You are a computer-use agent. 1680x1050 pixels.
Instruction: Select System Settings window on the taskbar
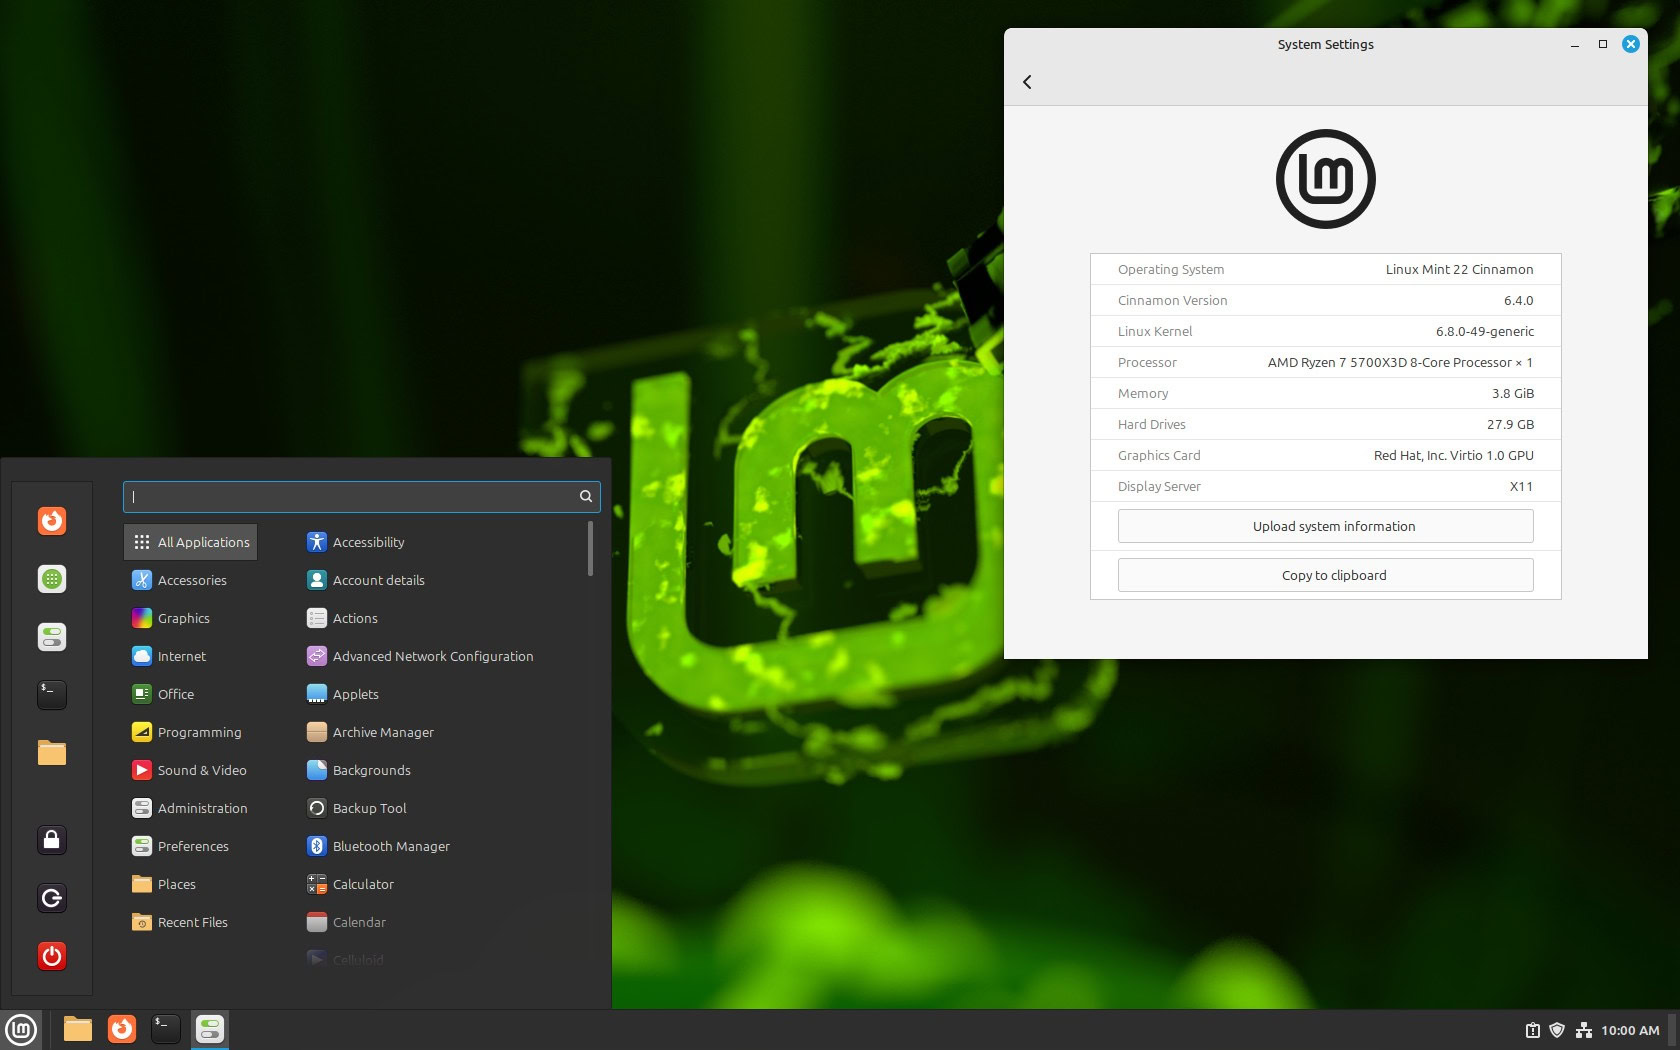[210, 1029]
